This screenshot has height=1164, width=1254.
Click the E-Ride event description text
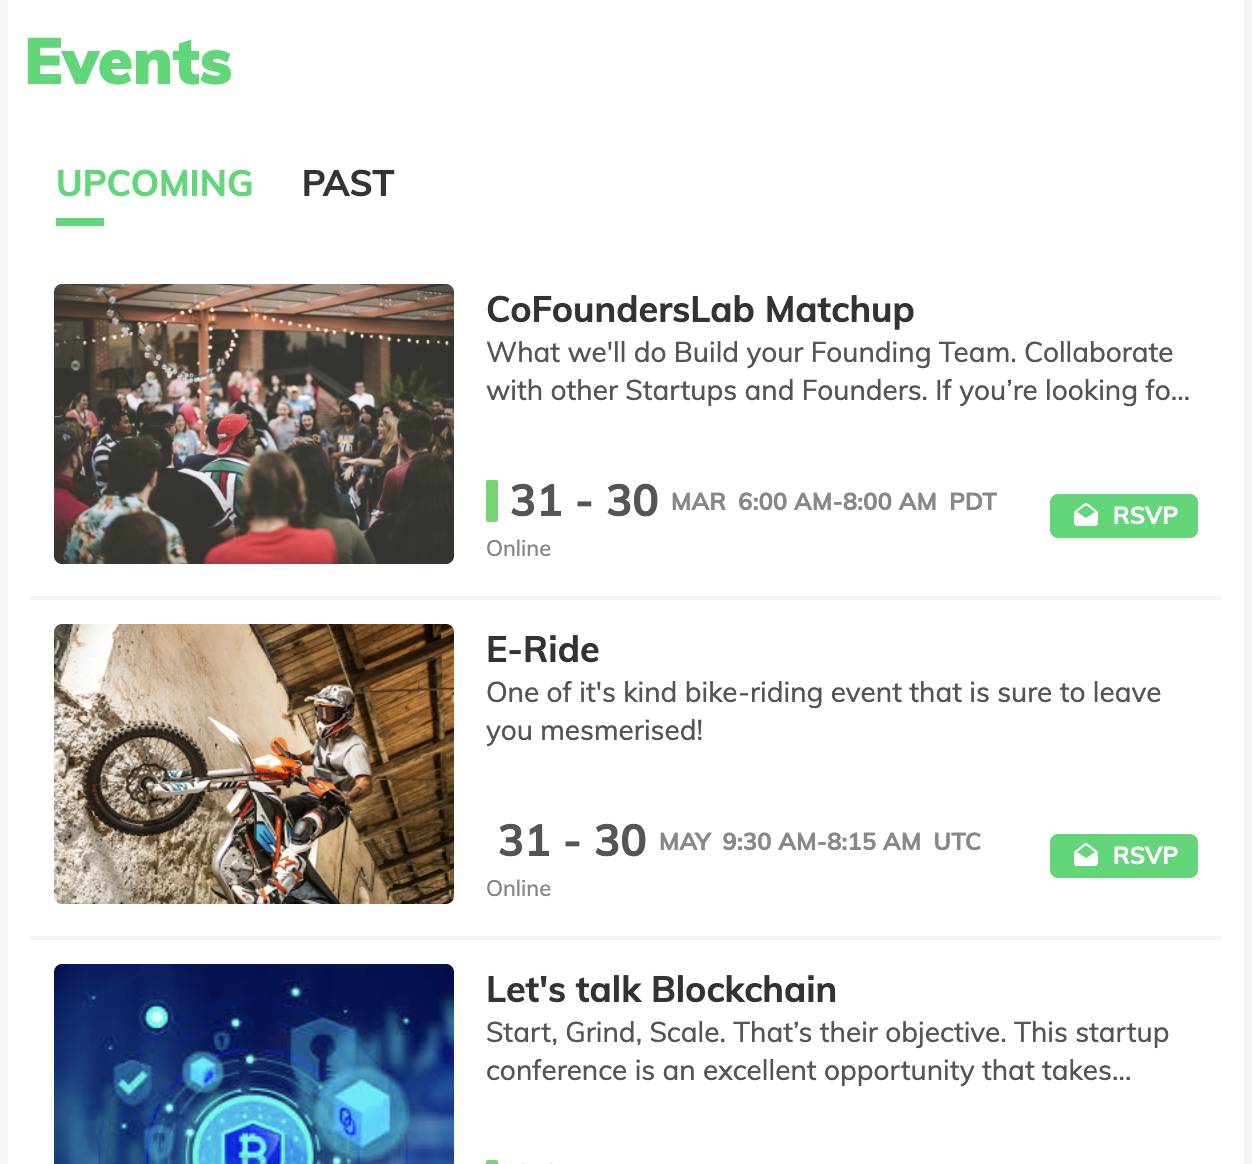(x=823, y=711)
